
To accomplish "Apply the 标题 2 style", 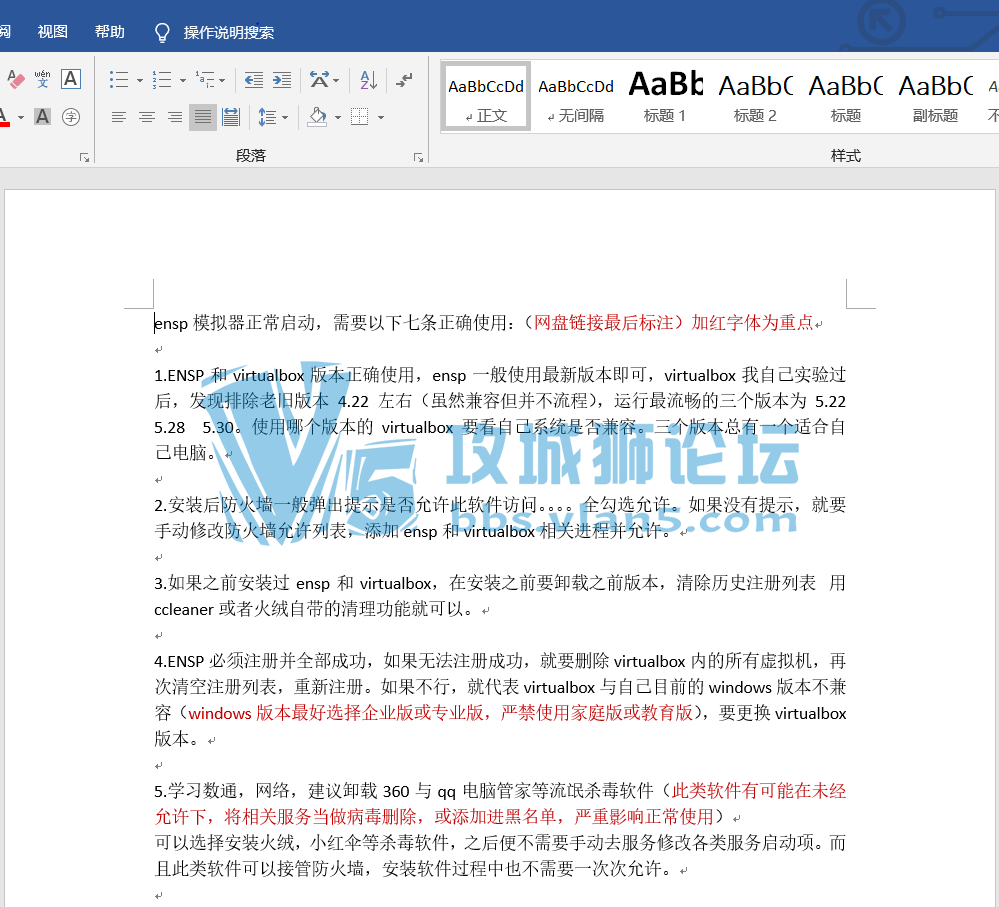I will point(755,97).
